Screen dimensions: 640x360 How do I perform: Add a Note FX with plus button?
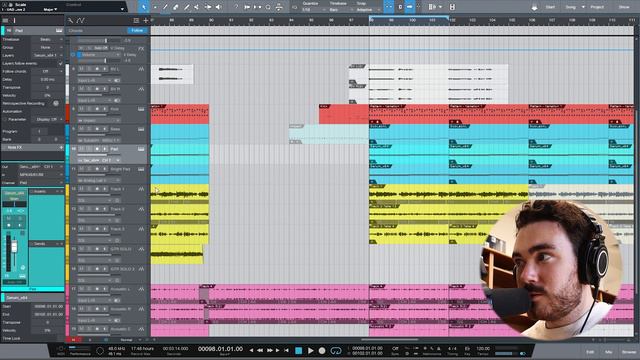click(x=61, y=147)
